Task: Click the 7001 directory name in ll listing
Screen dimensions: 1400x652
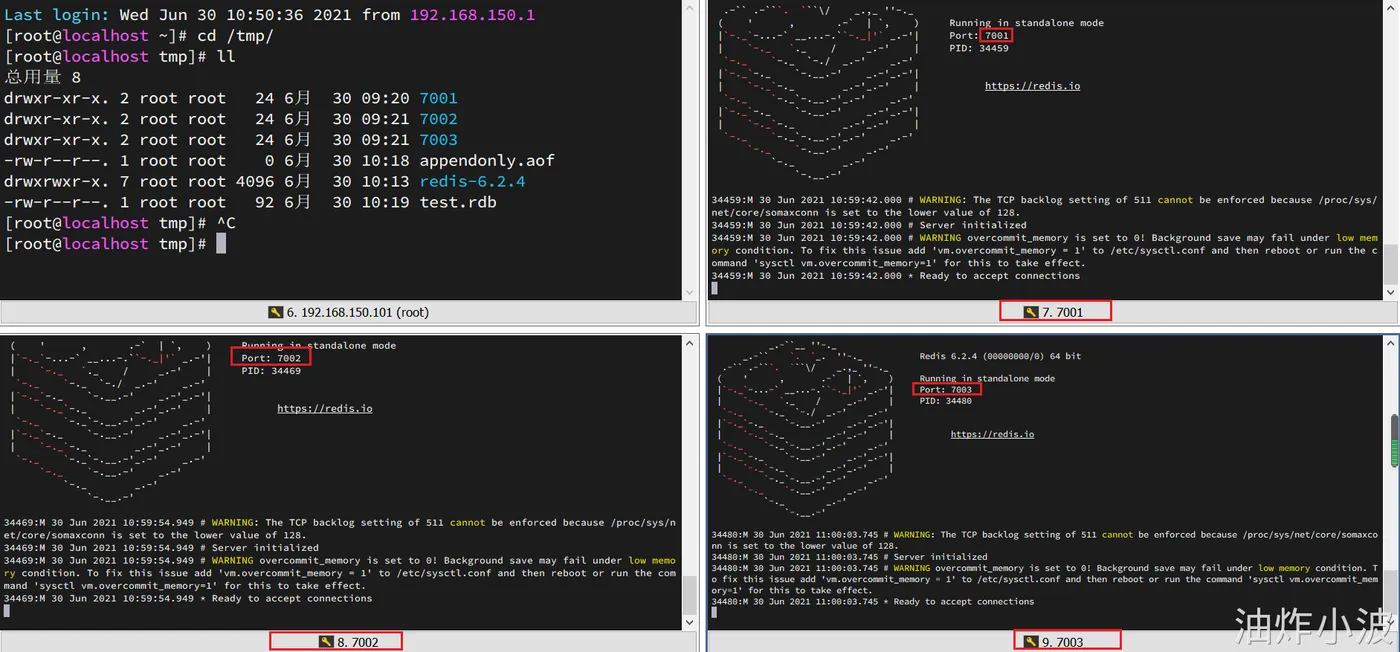Action: point(438,98)
